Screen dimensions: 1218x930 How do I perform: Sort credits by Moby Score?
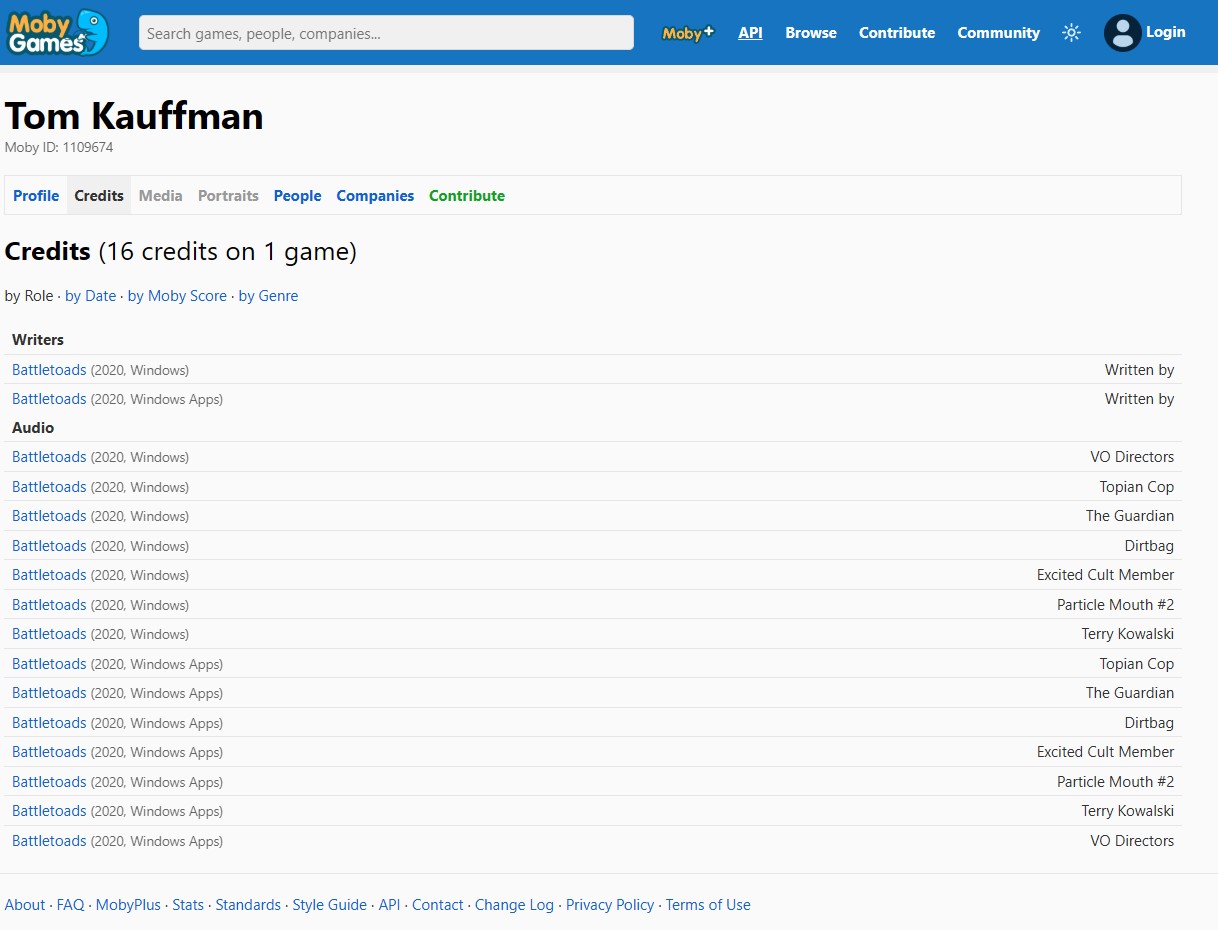(177, 296)
